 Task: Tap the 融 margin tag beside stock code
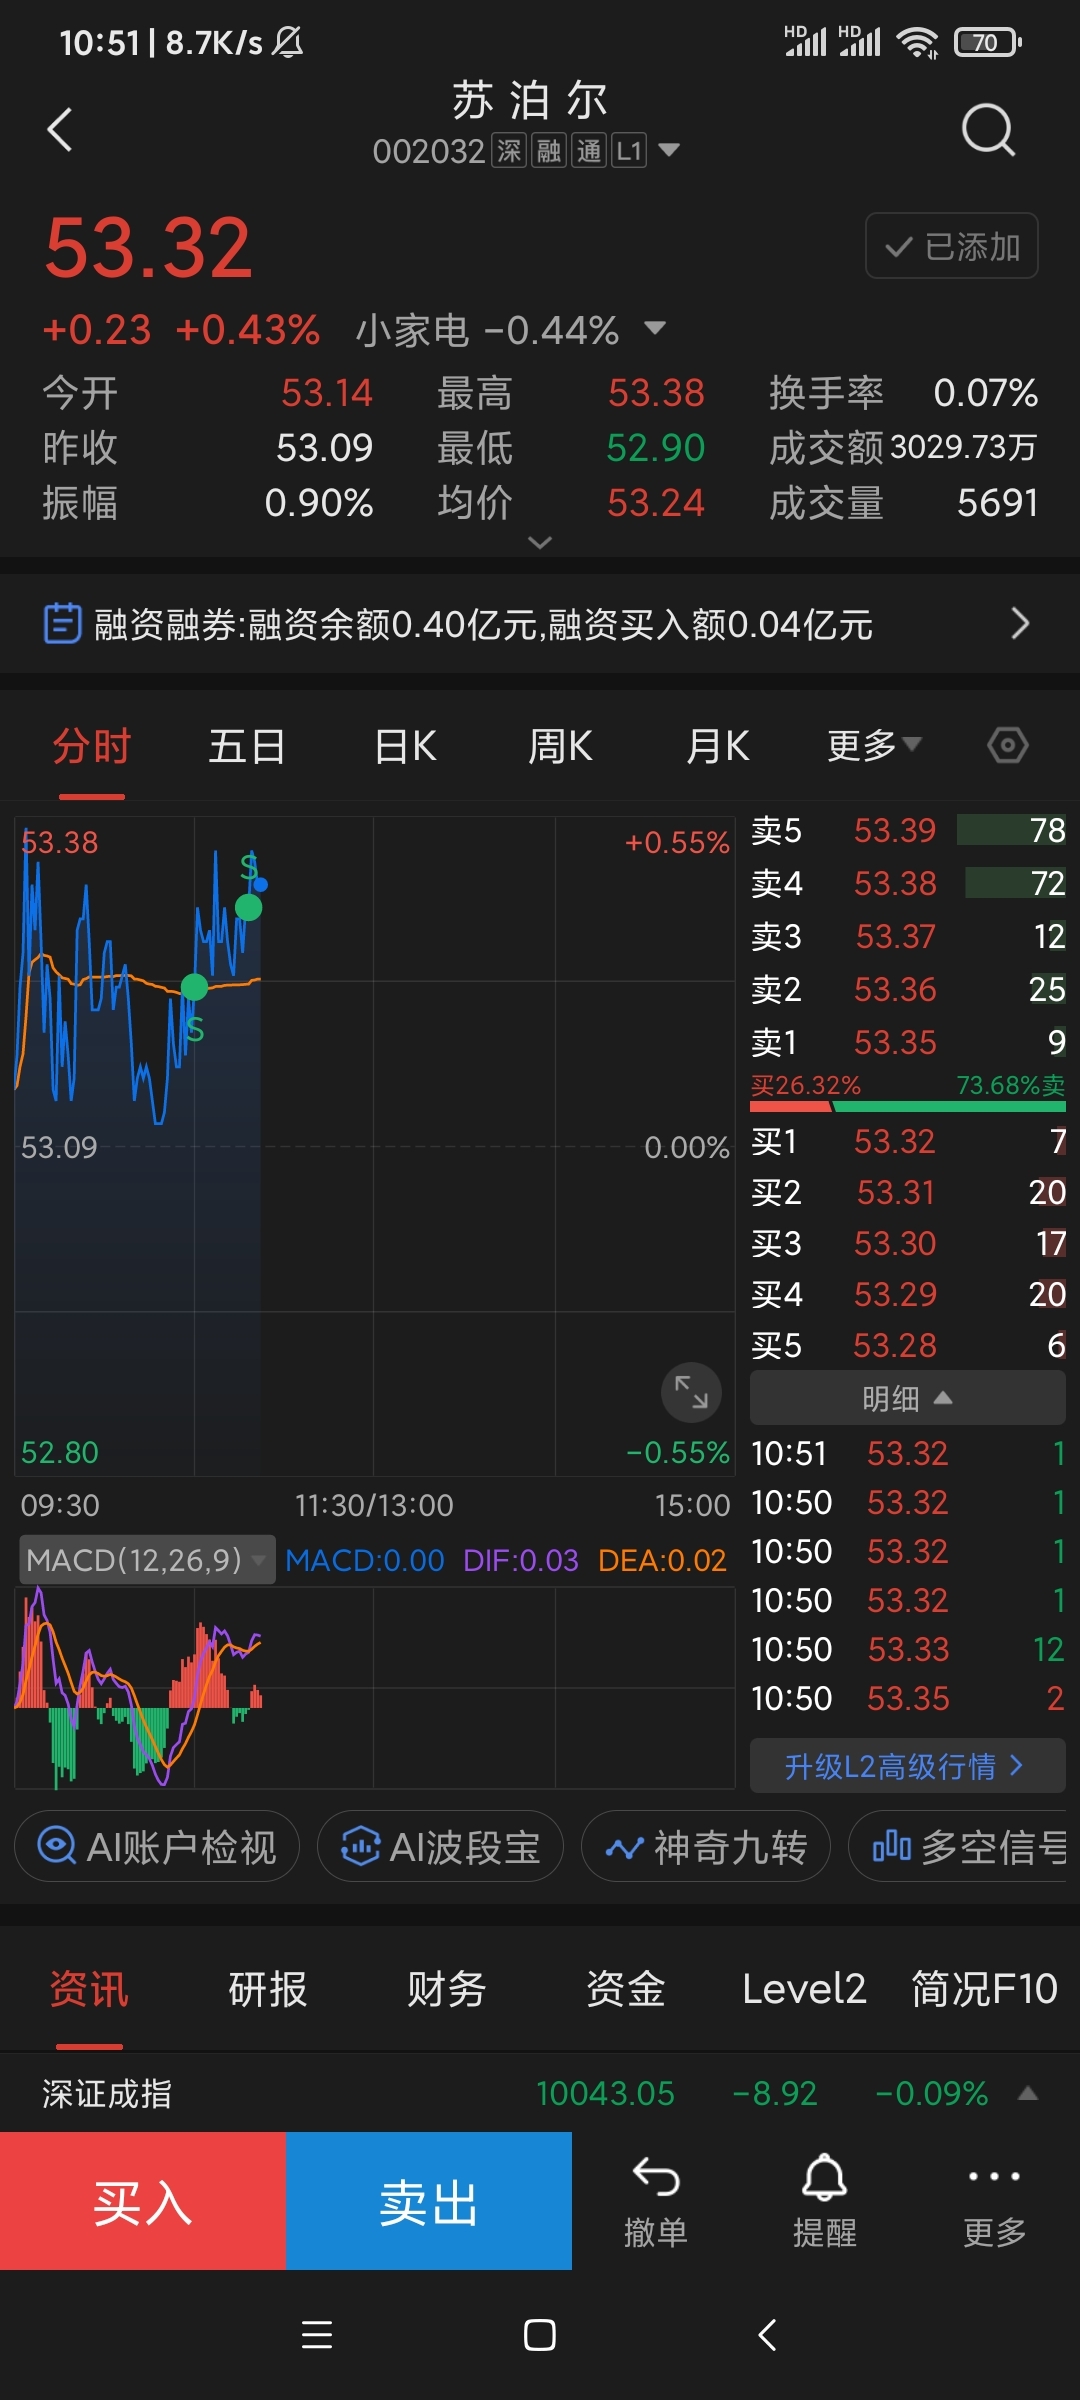point(548,150)
